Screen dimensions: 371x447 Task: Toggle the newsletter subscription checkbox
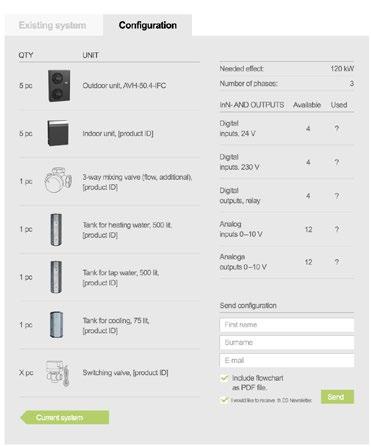point(224,400)
